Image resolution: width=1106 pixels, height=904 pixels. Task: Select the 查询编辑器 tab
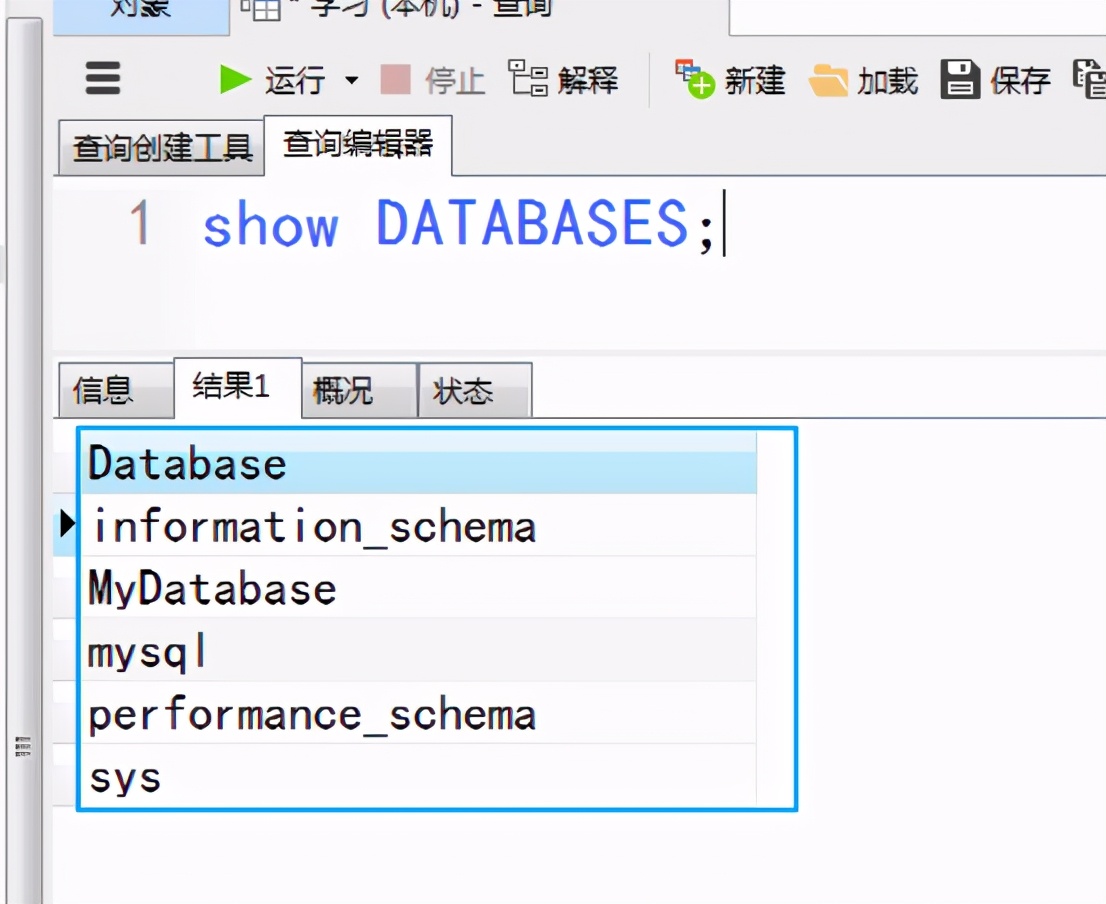point(357,145)
